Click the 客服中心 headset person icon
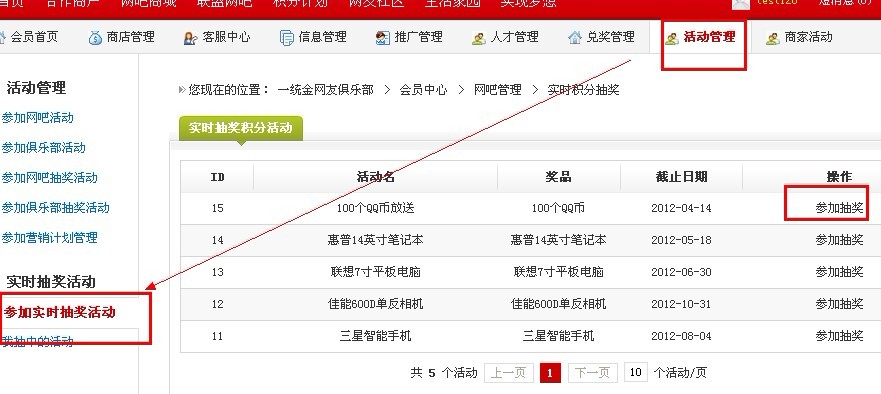The image size is (881, 394). pos(190,38)
